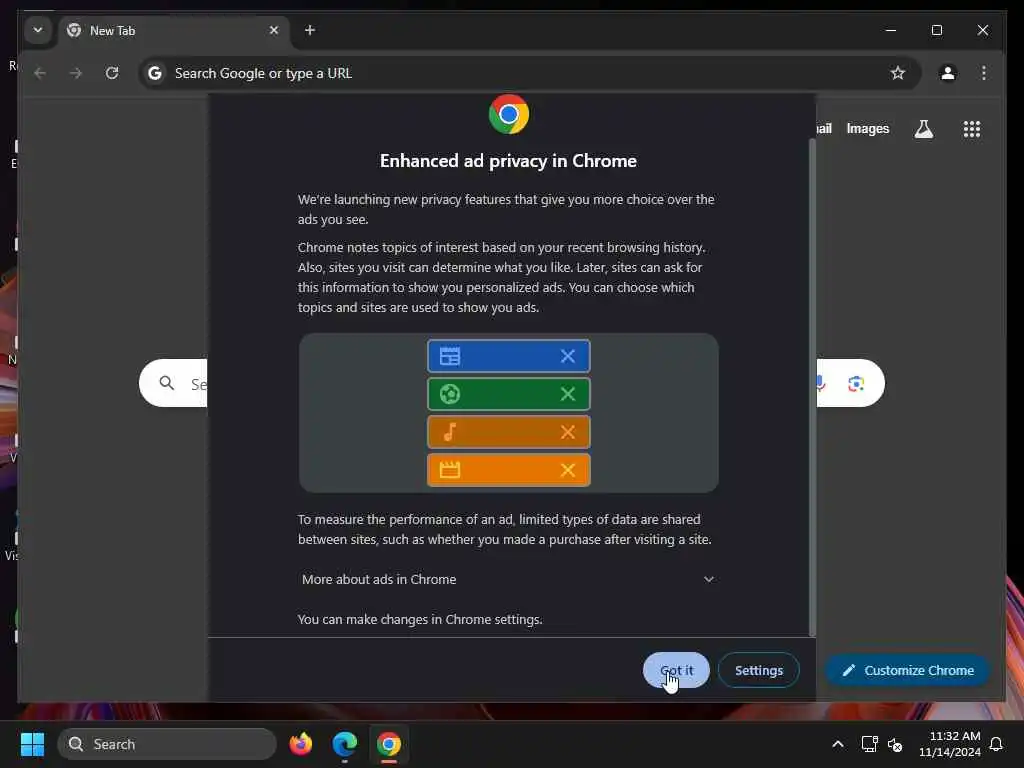The height and width of the screenshot is (768, 1024).
Task: Click the music note topic icon
Action: pyautogui.click(x=450, y=432)
